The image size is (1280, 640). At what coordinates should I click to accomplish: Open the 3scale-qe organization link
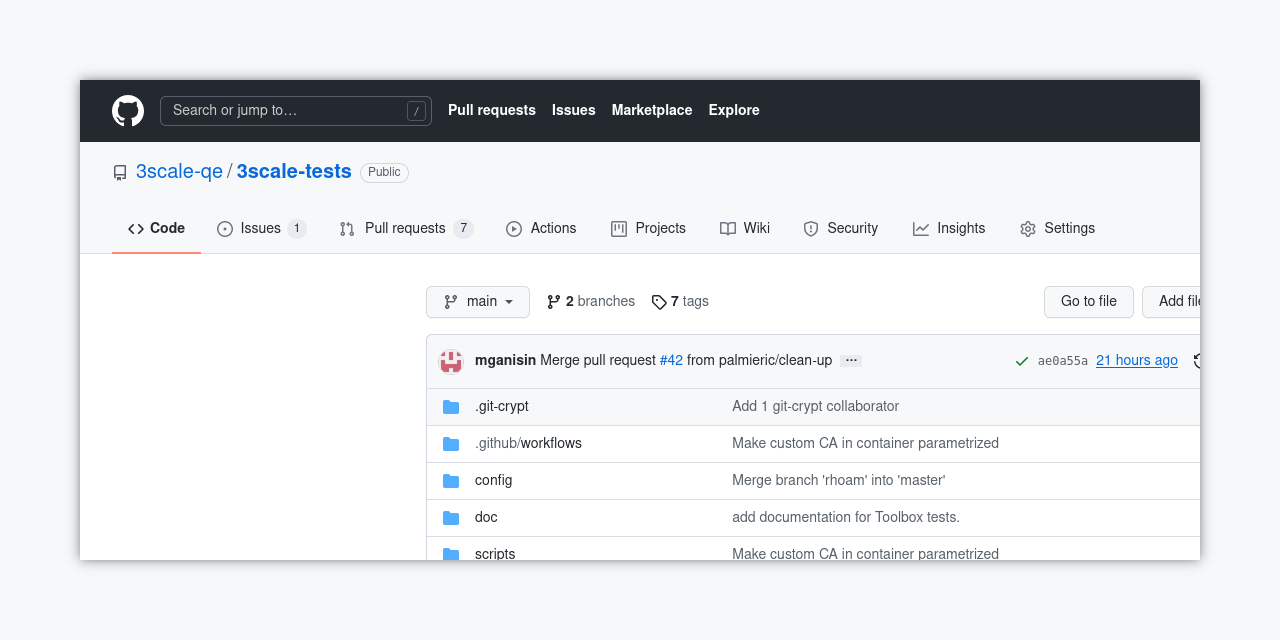point(179,172)
